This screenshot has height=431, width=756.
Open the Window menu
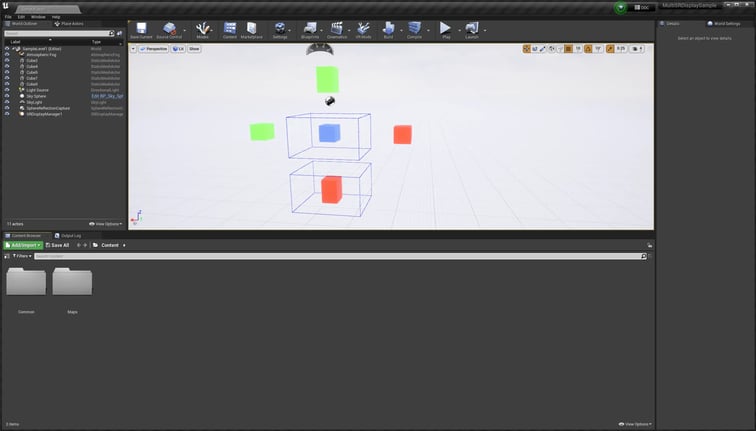point(38,17)
